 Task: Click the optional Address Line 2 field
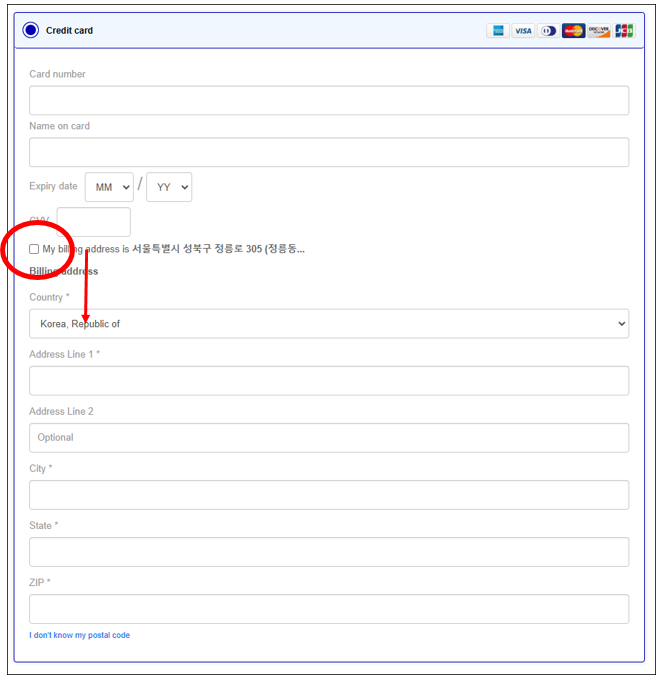point(329,438)
